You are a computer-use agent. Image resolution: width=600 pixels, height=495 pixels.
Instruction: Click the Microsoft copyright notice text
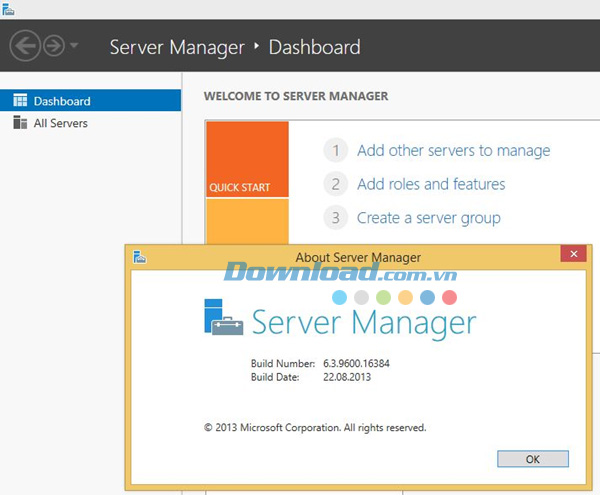(x=315, y=427)
